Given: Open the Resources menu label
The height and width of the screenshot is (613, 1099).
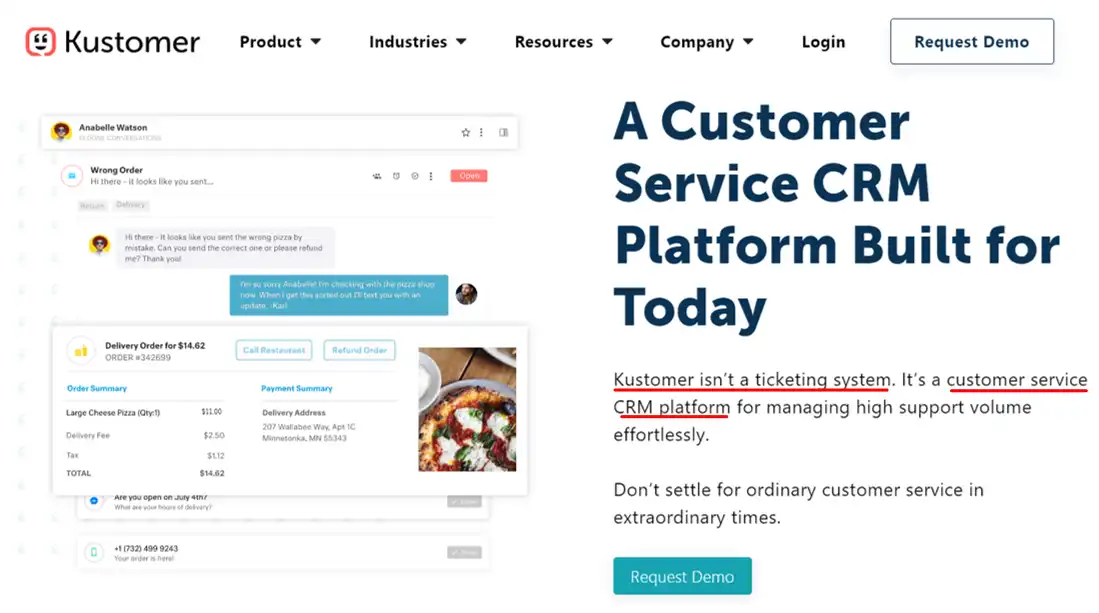Looking at the screenshot, I should (x=554, y=42).
